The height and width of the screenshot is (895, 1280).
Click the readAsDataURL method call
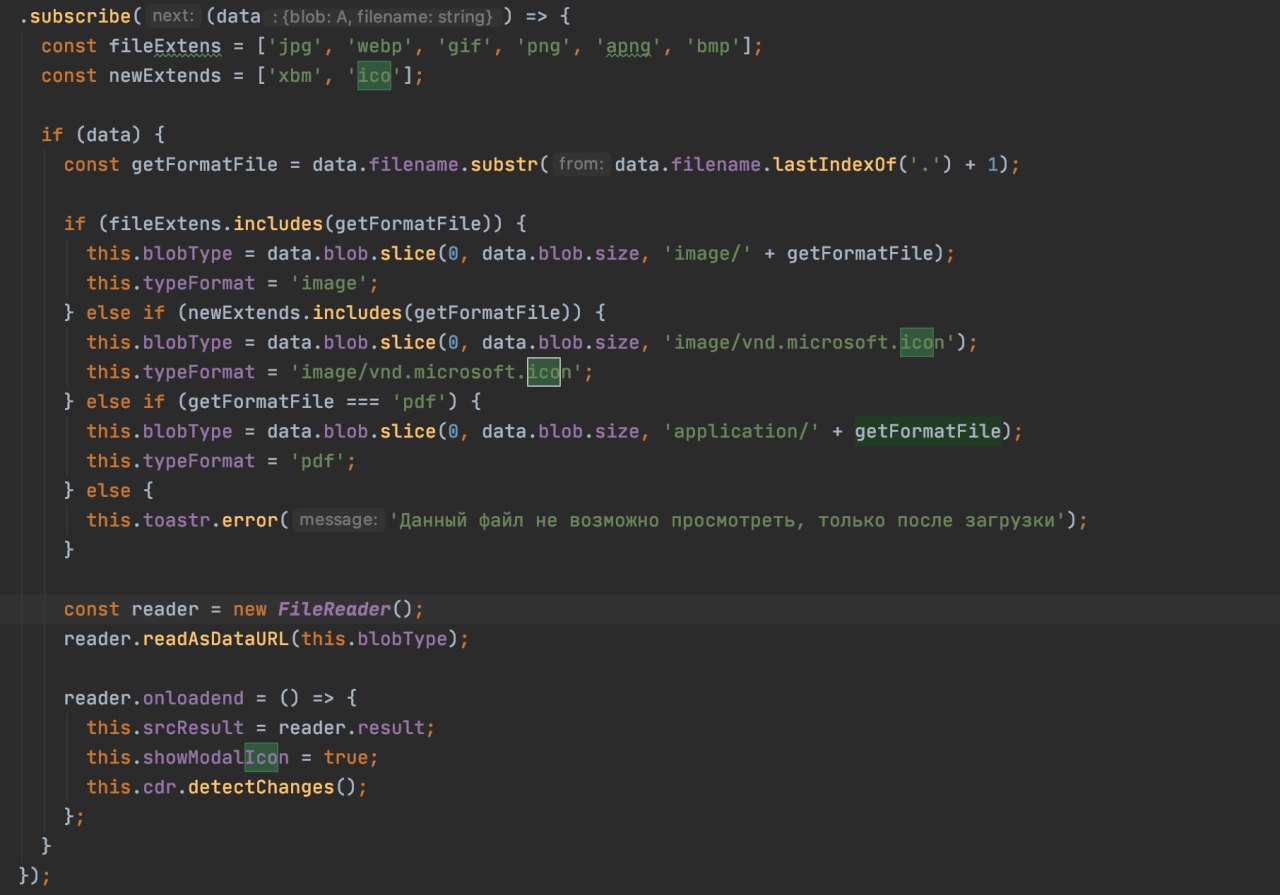point(216,638)
